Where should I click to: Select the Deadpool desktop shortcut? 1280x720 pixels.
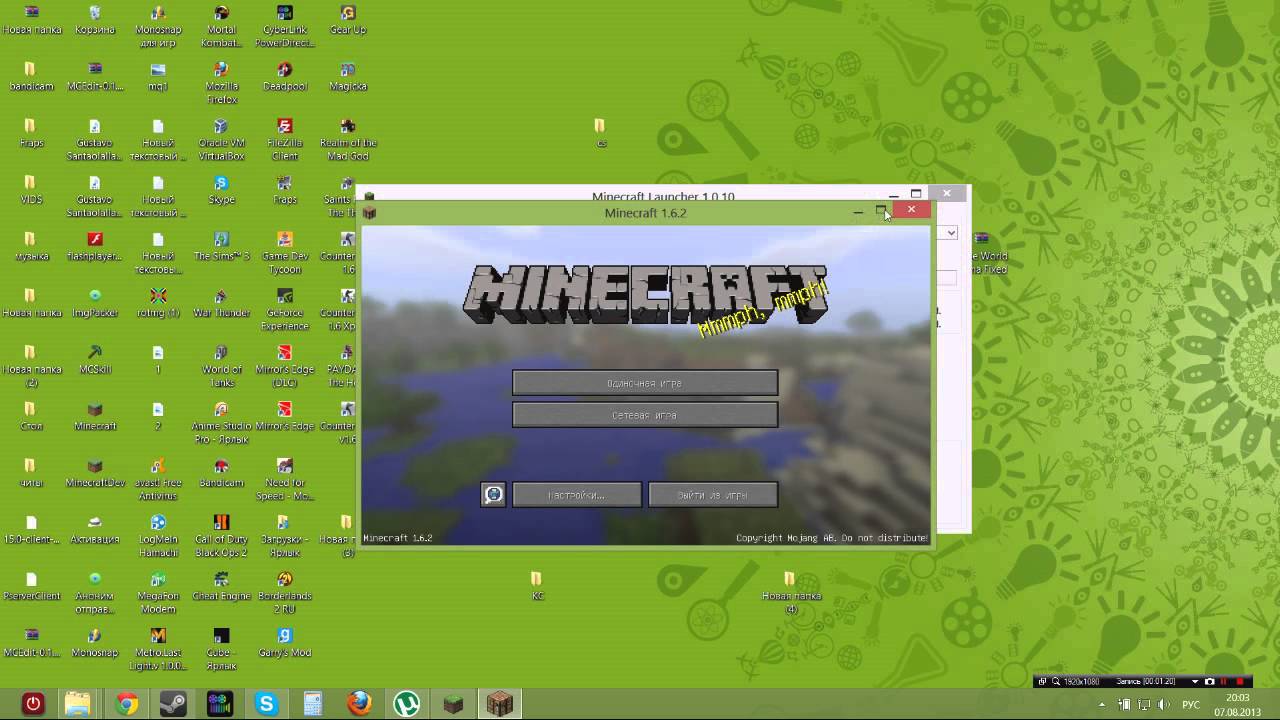point(285,77)
